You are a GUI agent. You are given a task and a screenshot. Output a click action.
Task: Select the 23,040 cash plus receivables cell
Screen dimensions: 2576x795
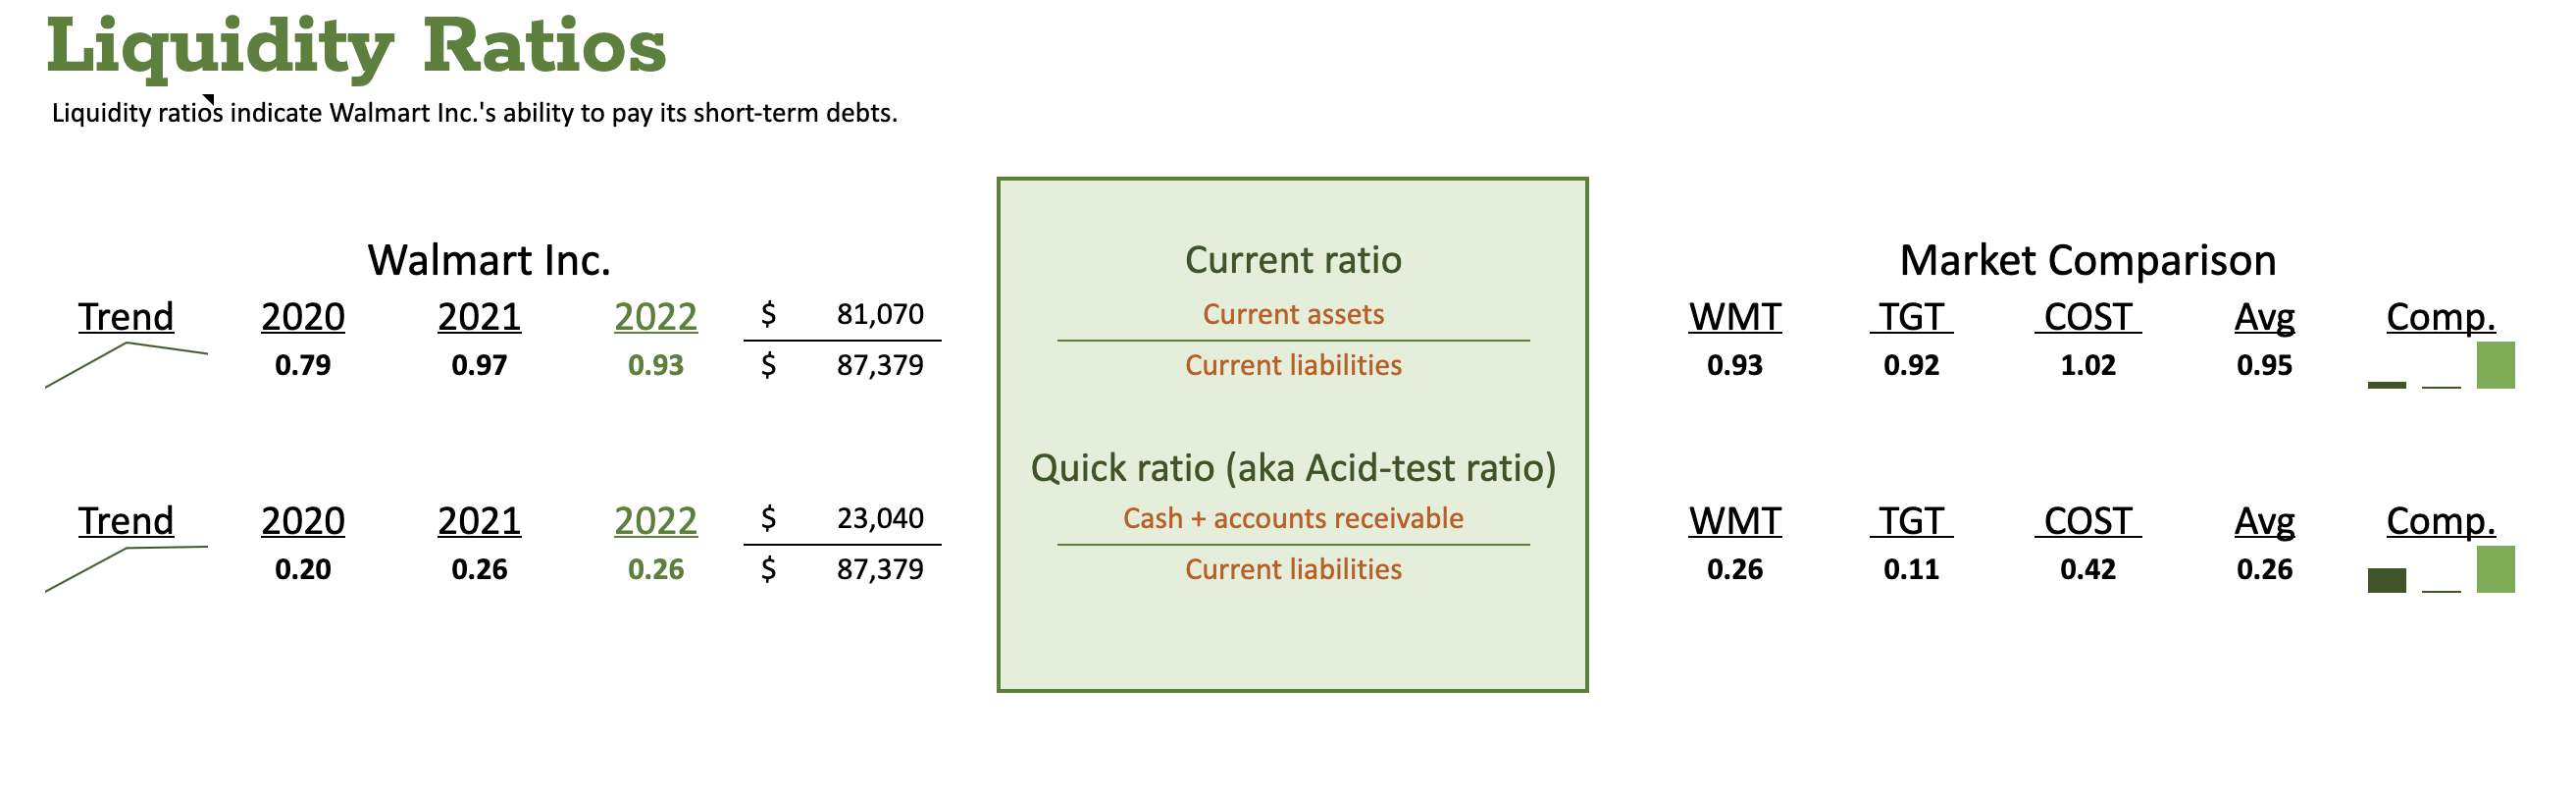tap(880, 518)
